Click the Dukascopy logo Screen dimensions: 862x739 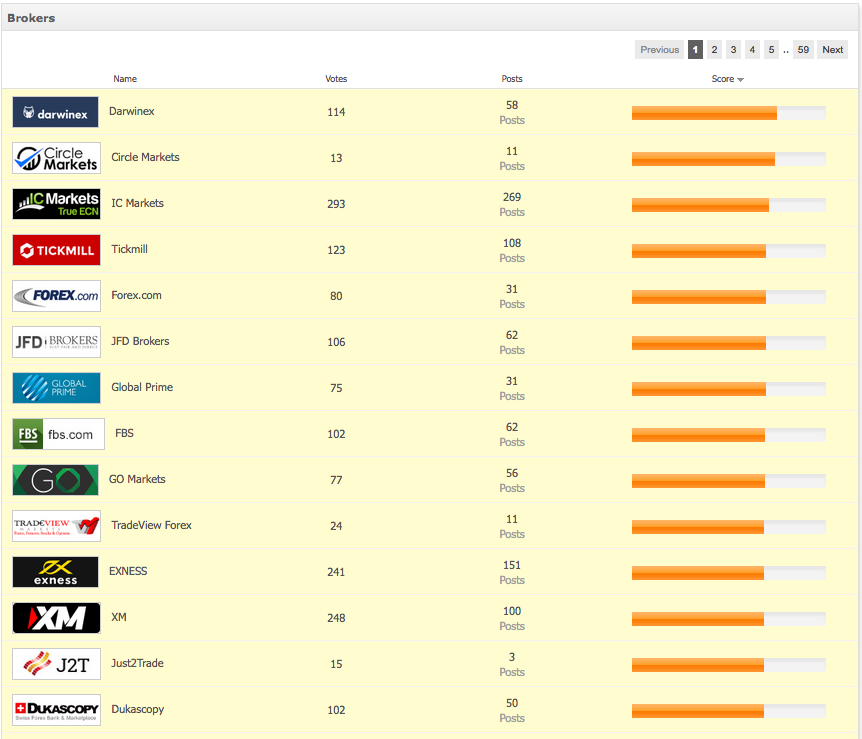[57, 710]
